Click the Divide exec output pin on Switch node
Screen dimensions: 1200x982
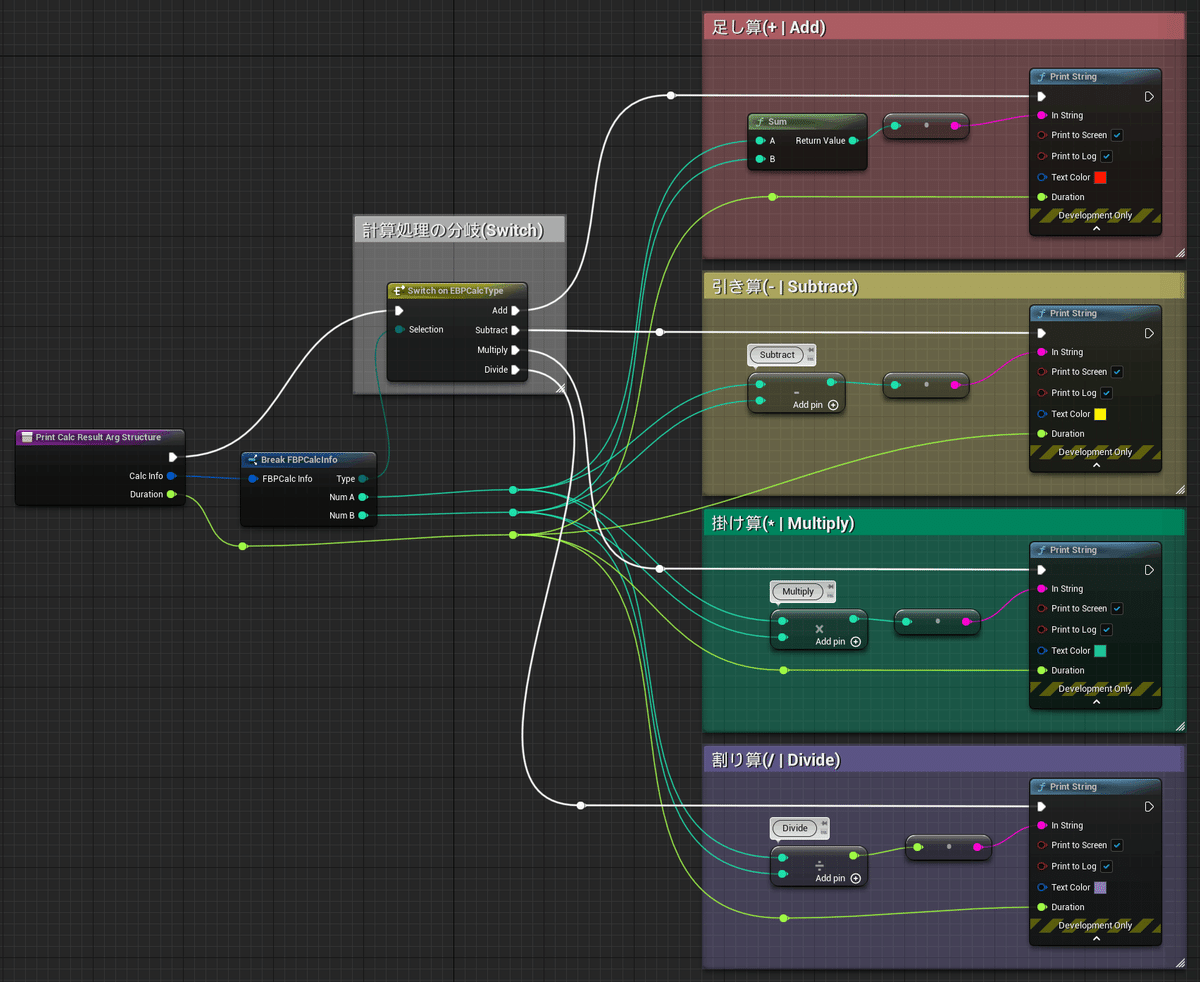coord(515,370)
